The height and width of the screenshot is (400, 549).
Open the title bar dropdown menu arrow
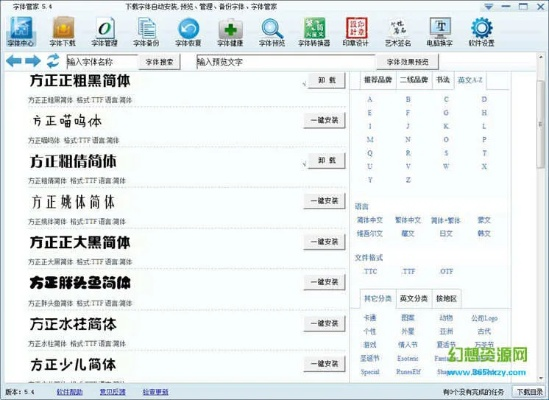(x=489, y=7)
